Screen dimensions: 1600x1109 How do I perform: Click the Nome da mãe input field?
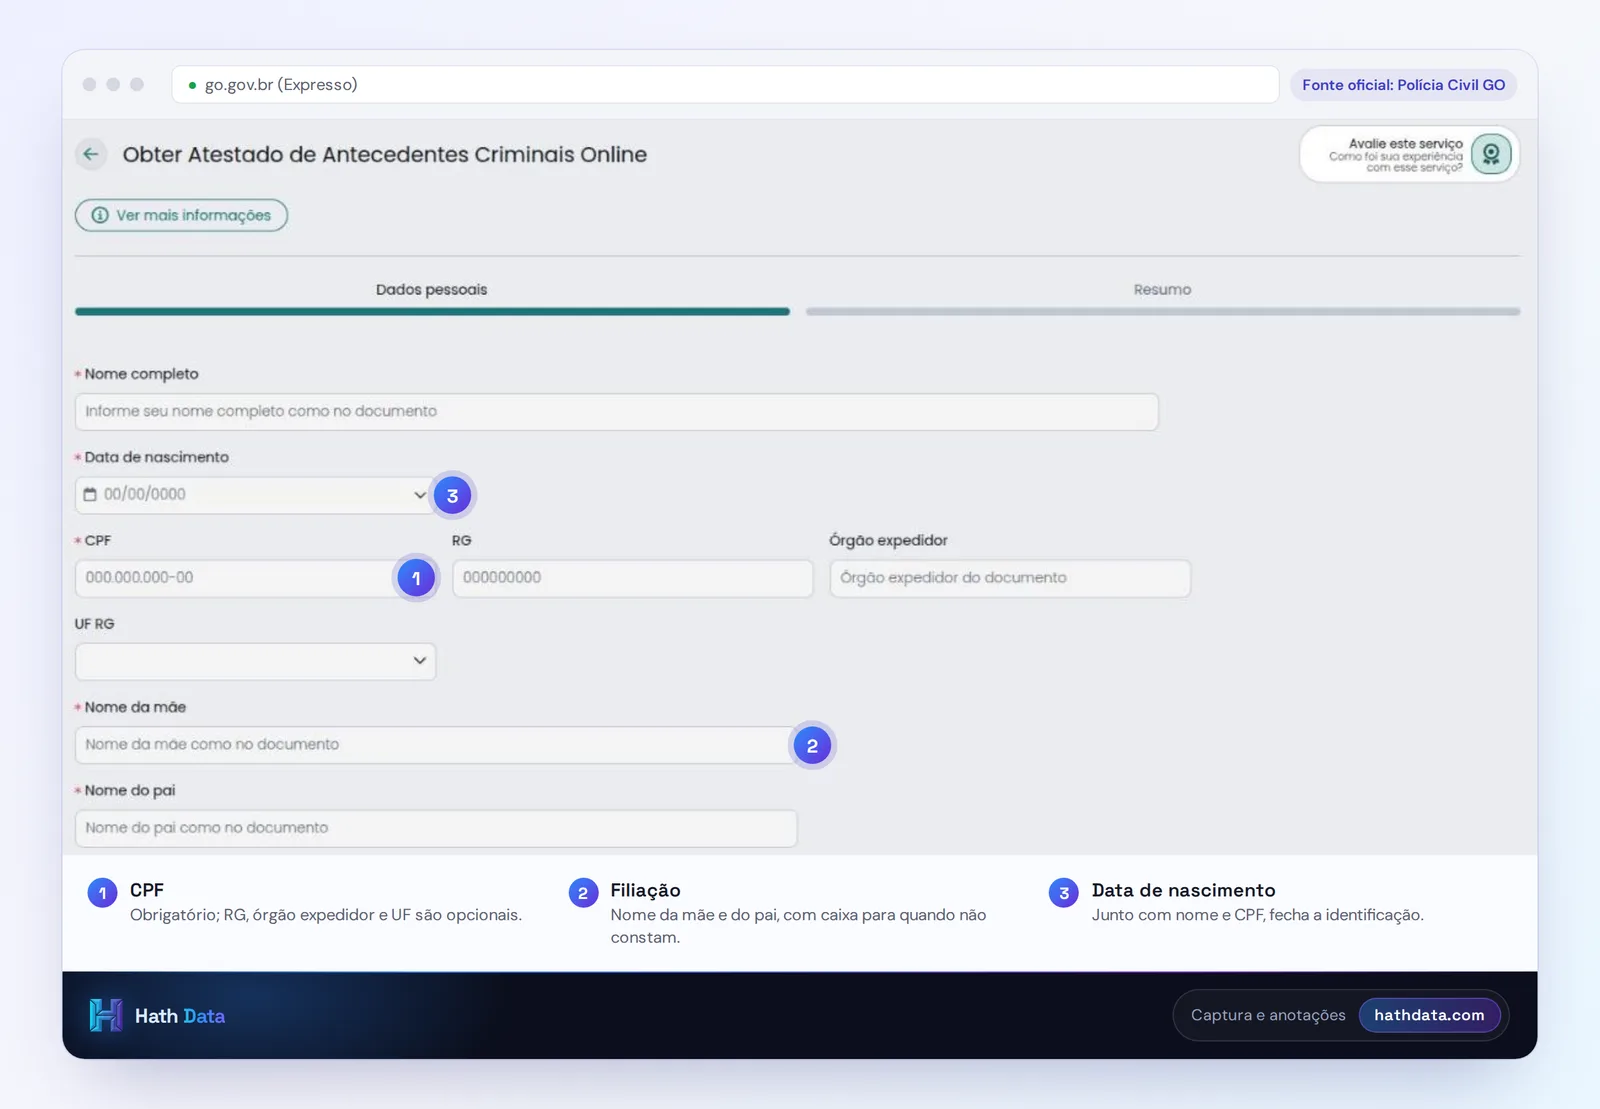tap(436, 745)
